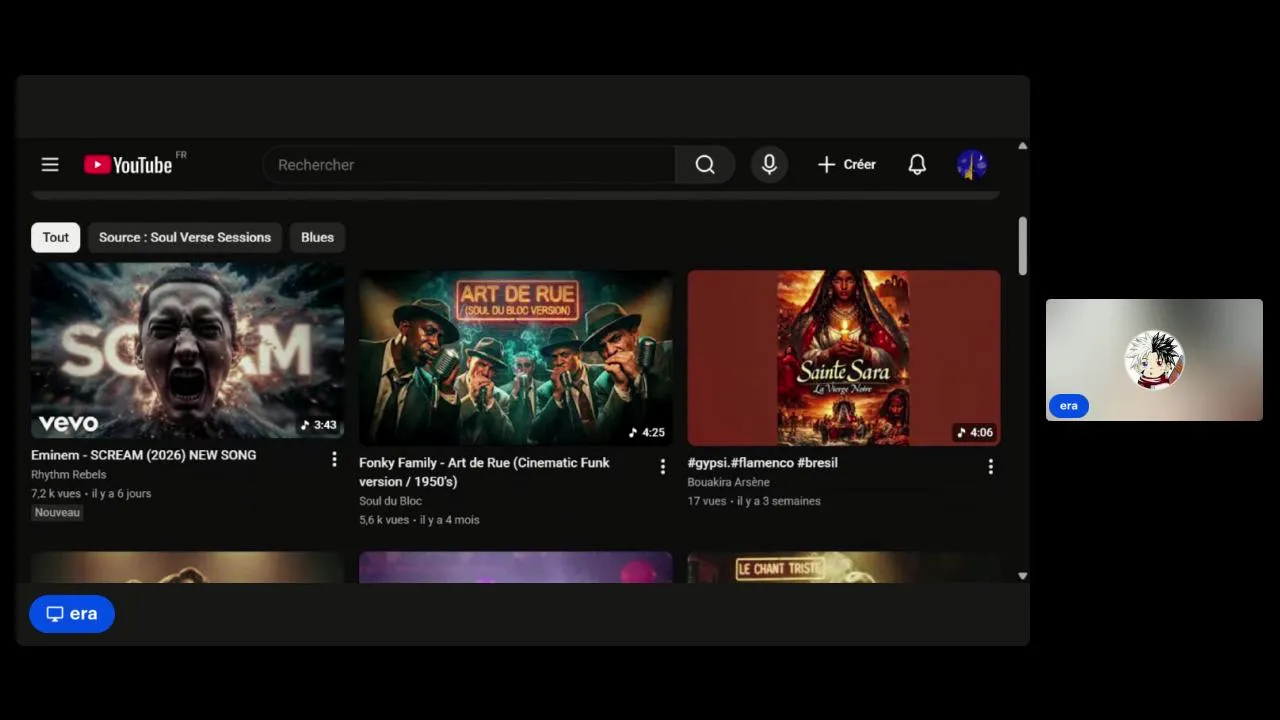Viewport: 1280px width, 720px height.
Task: Click title Eminem - SCREAM (2026) NEW SONG
Action: pyautogui.click(x=144, y=455)
